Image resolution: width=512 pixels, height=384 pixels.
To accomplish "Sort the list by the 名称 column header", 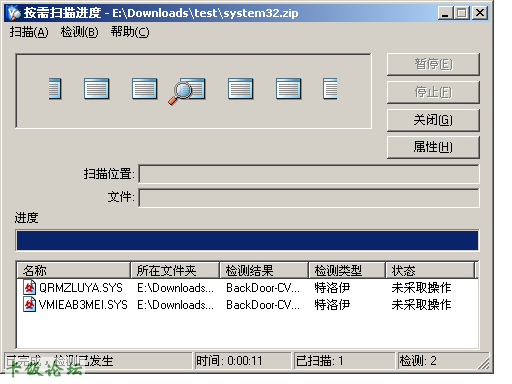I will pyautogui.click(x=73, y=270).
